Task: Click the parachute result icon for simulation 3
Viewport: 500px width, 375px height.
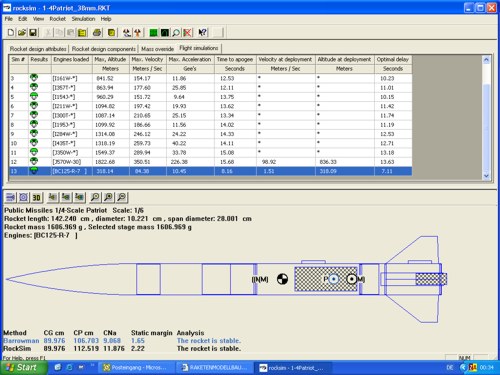Action: 34,78
